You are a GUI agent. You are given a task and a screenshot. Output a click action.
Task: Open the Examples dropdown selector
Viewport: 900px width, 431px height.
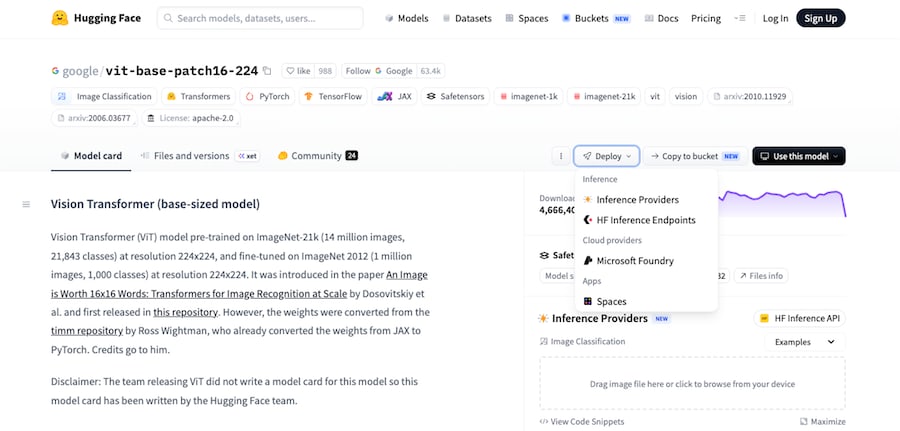click(805, 342)
